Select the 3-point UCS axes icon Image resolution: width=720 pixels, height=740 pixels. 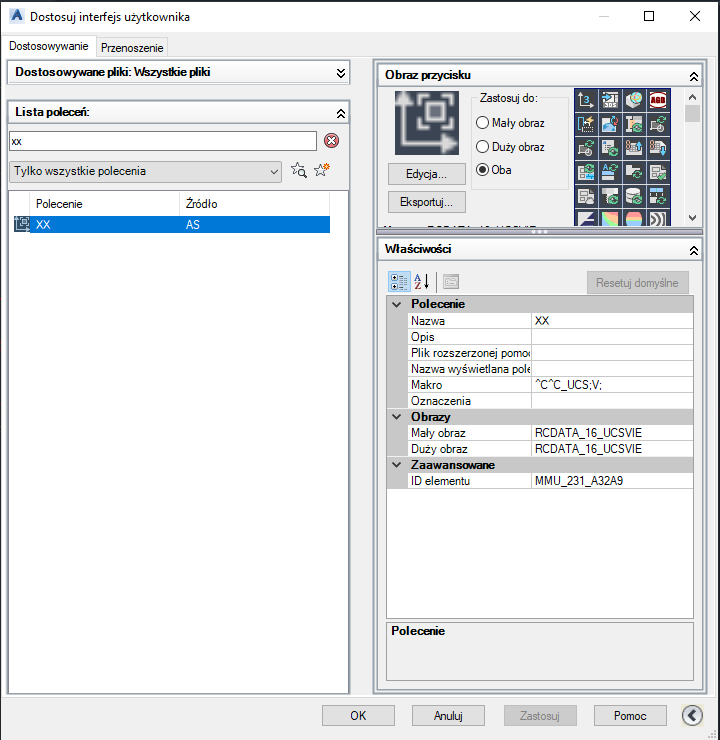point(586,100)
